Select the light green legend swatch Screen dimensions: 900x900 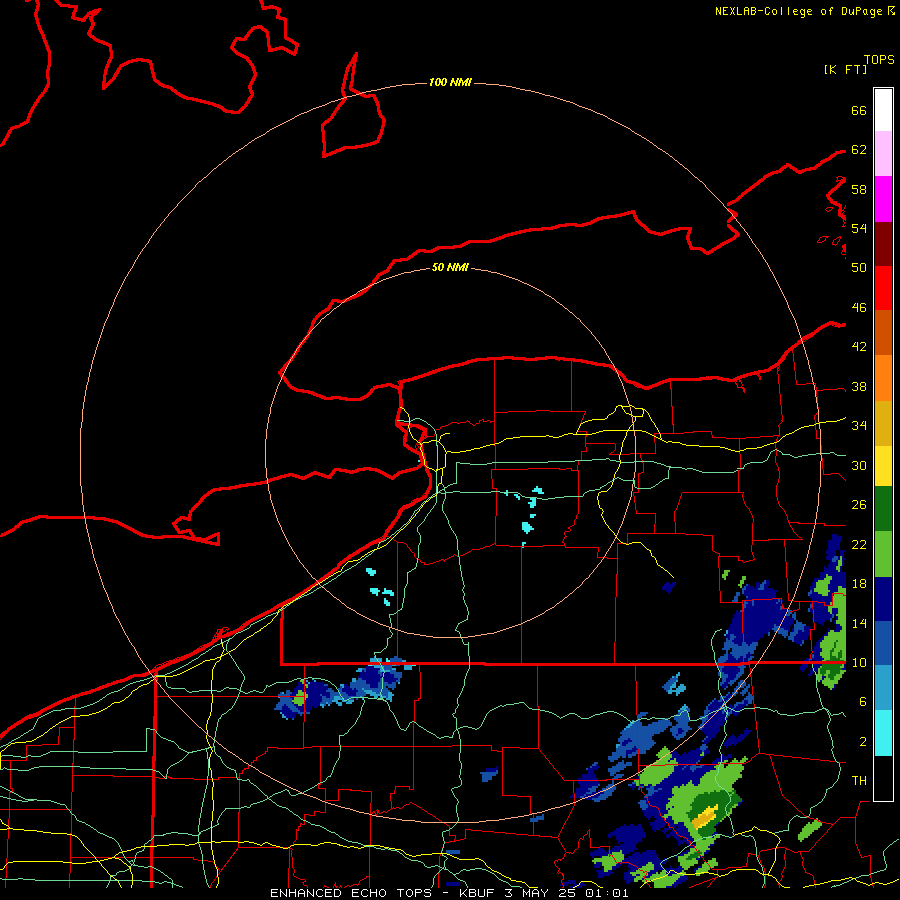coord(883,554)
